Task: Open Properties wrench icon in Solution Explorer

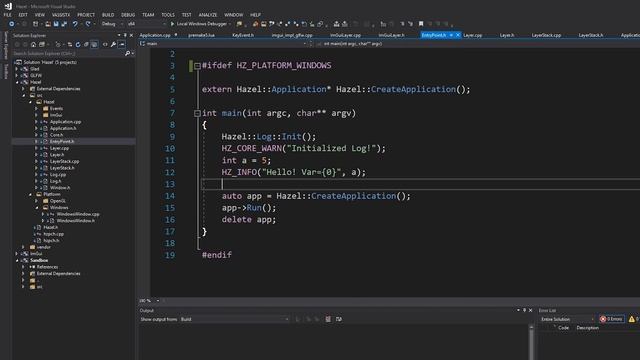Action: tap(113, 44)
